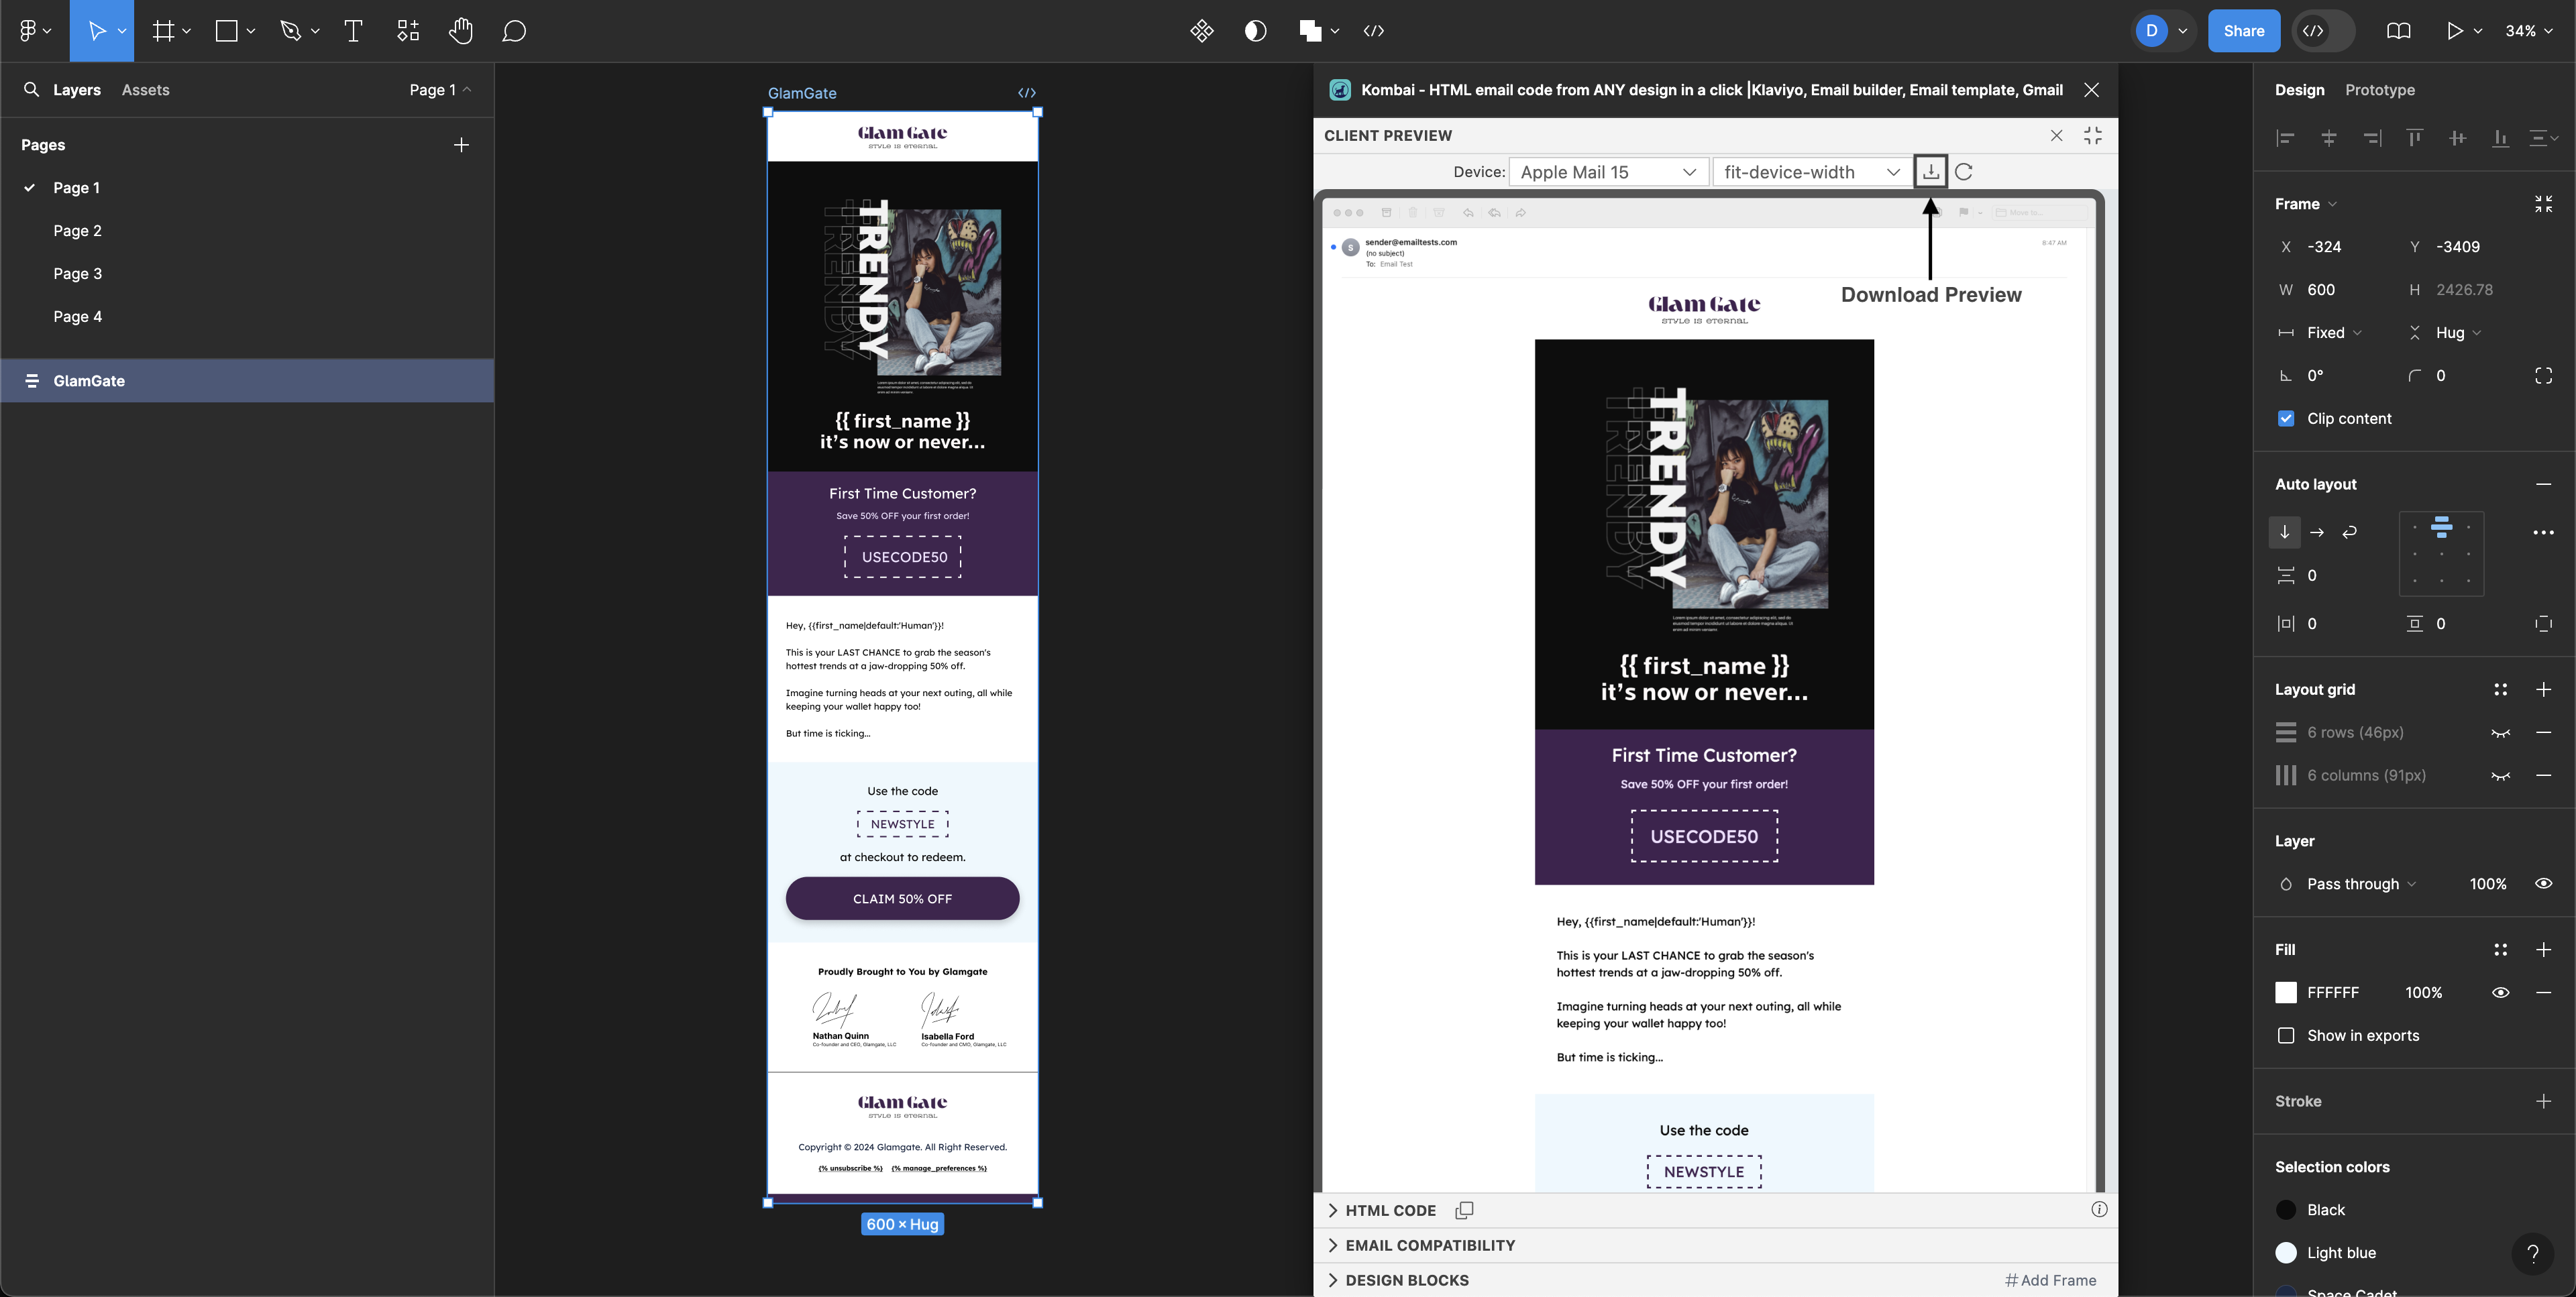The width and height of the screenshot is (2576, 1297).
Task: Click Align top icon
Action: 2415,138
